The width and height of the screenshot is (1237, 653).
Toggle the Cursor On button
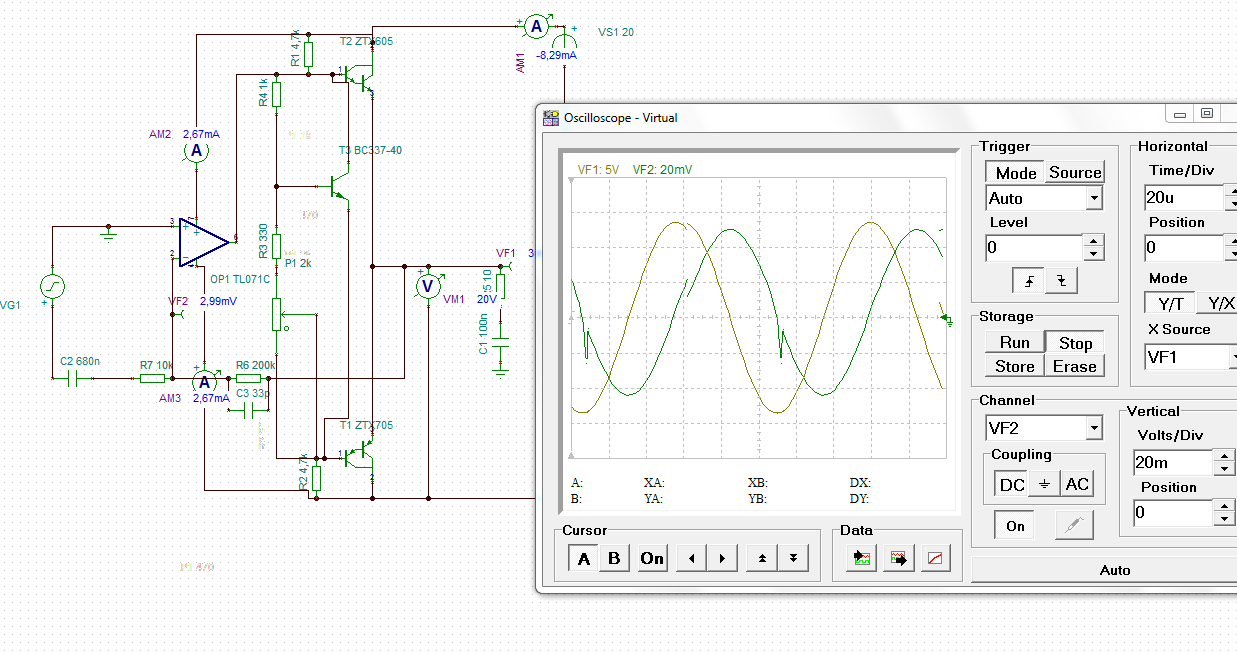652,558
